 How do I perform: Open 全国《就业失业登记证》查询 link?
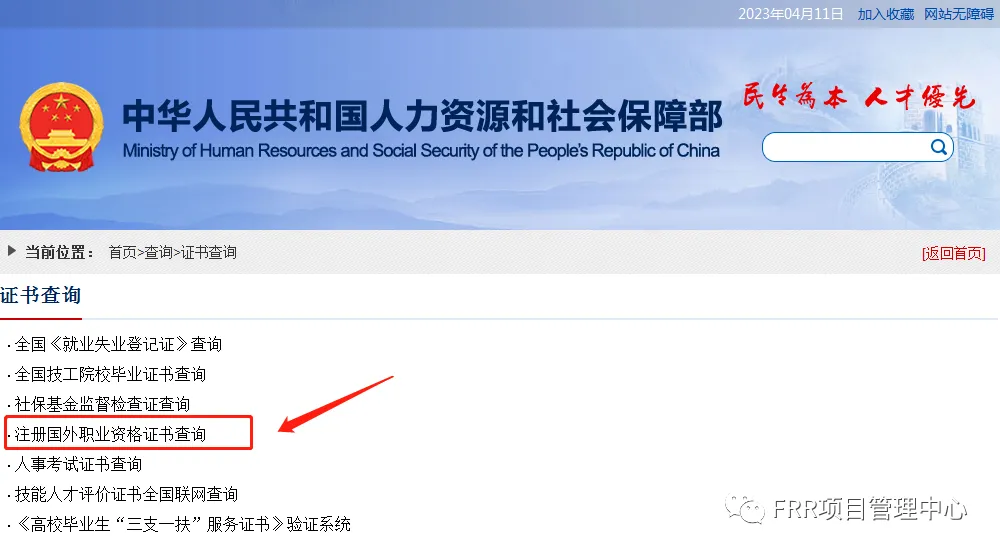118,344
